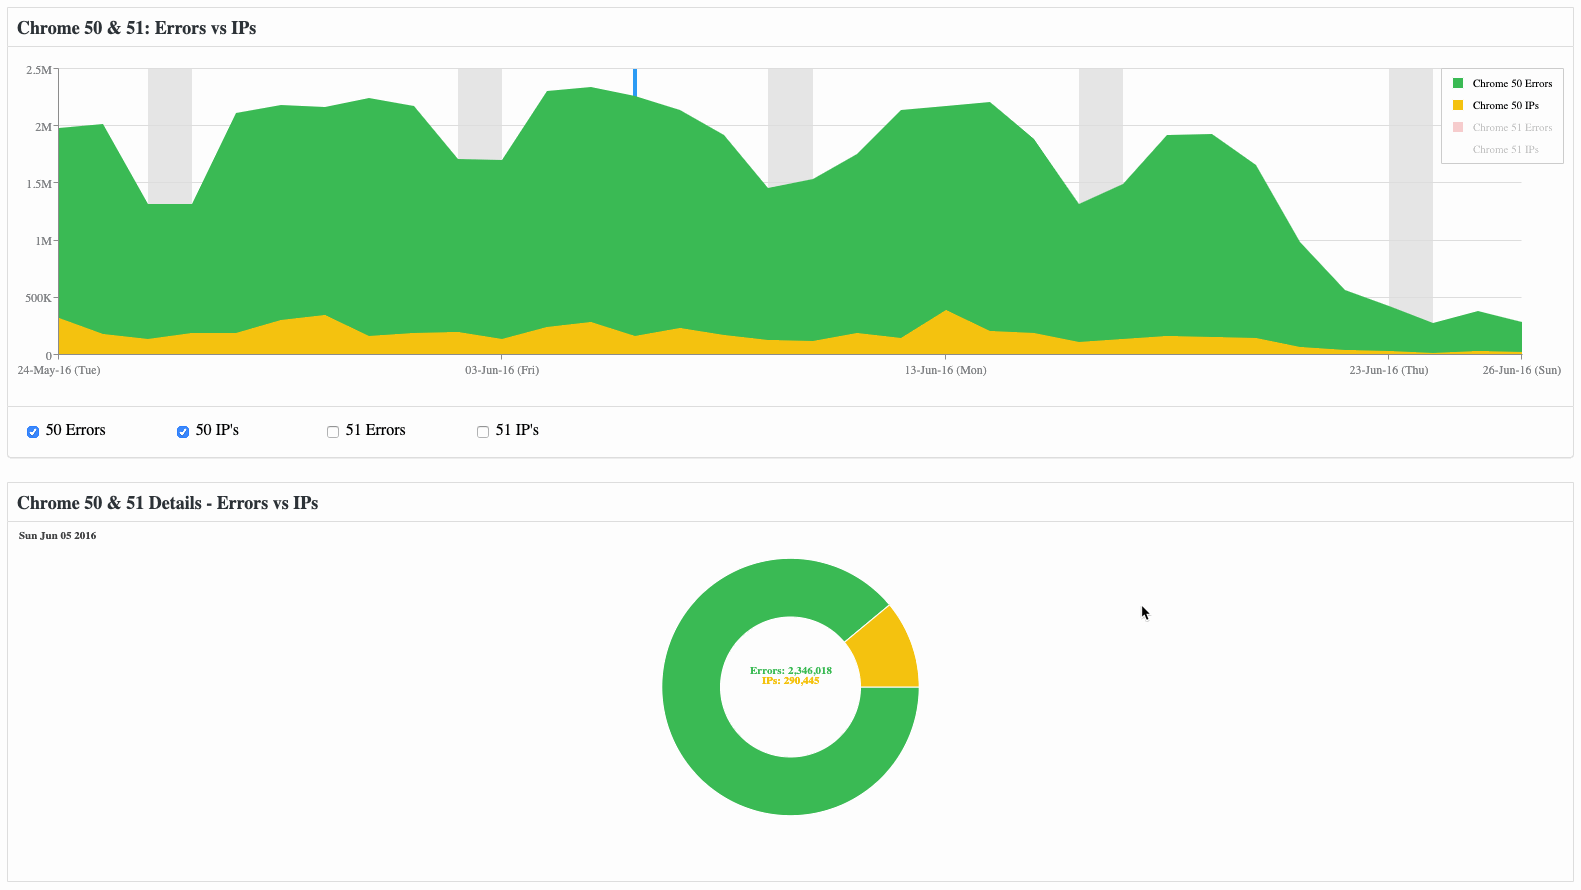Click the Errors: 2,346,018 center text
The image size is (1581, 890).
790,670
